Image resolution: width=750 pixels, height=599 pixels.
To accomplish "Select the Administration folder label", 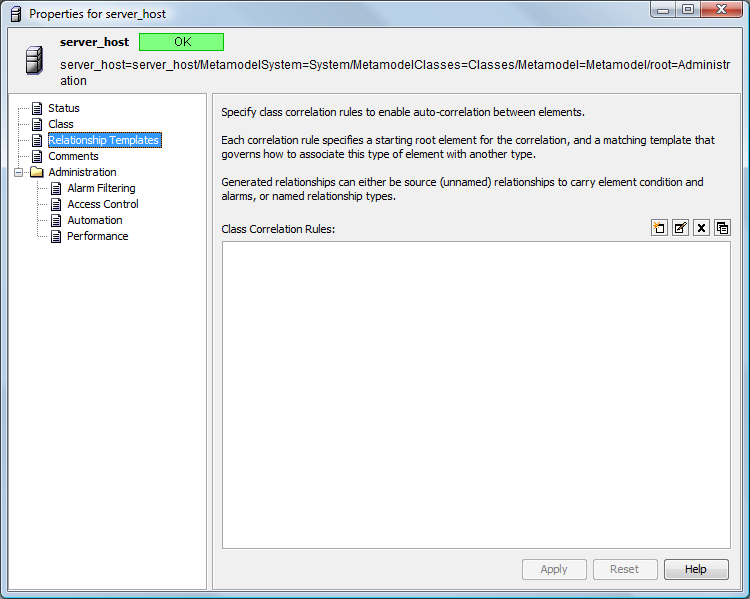I will (x=82, y=172).
